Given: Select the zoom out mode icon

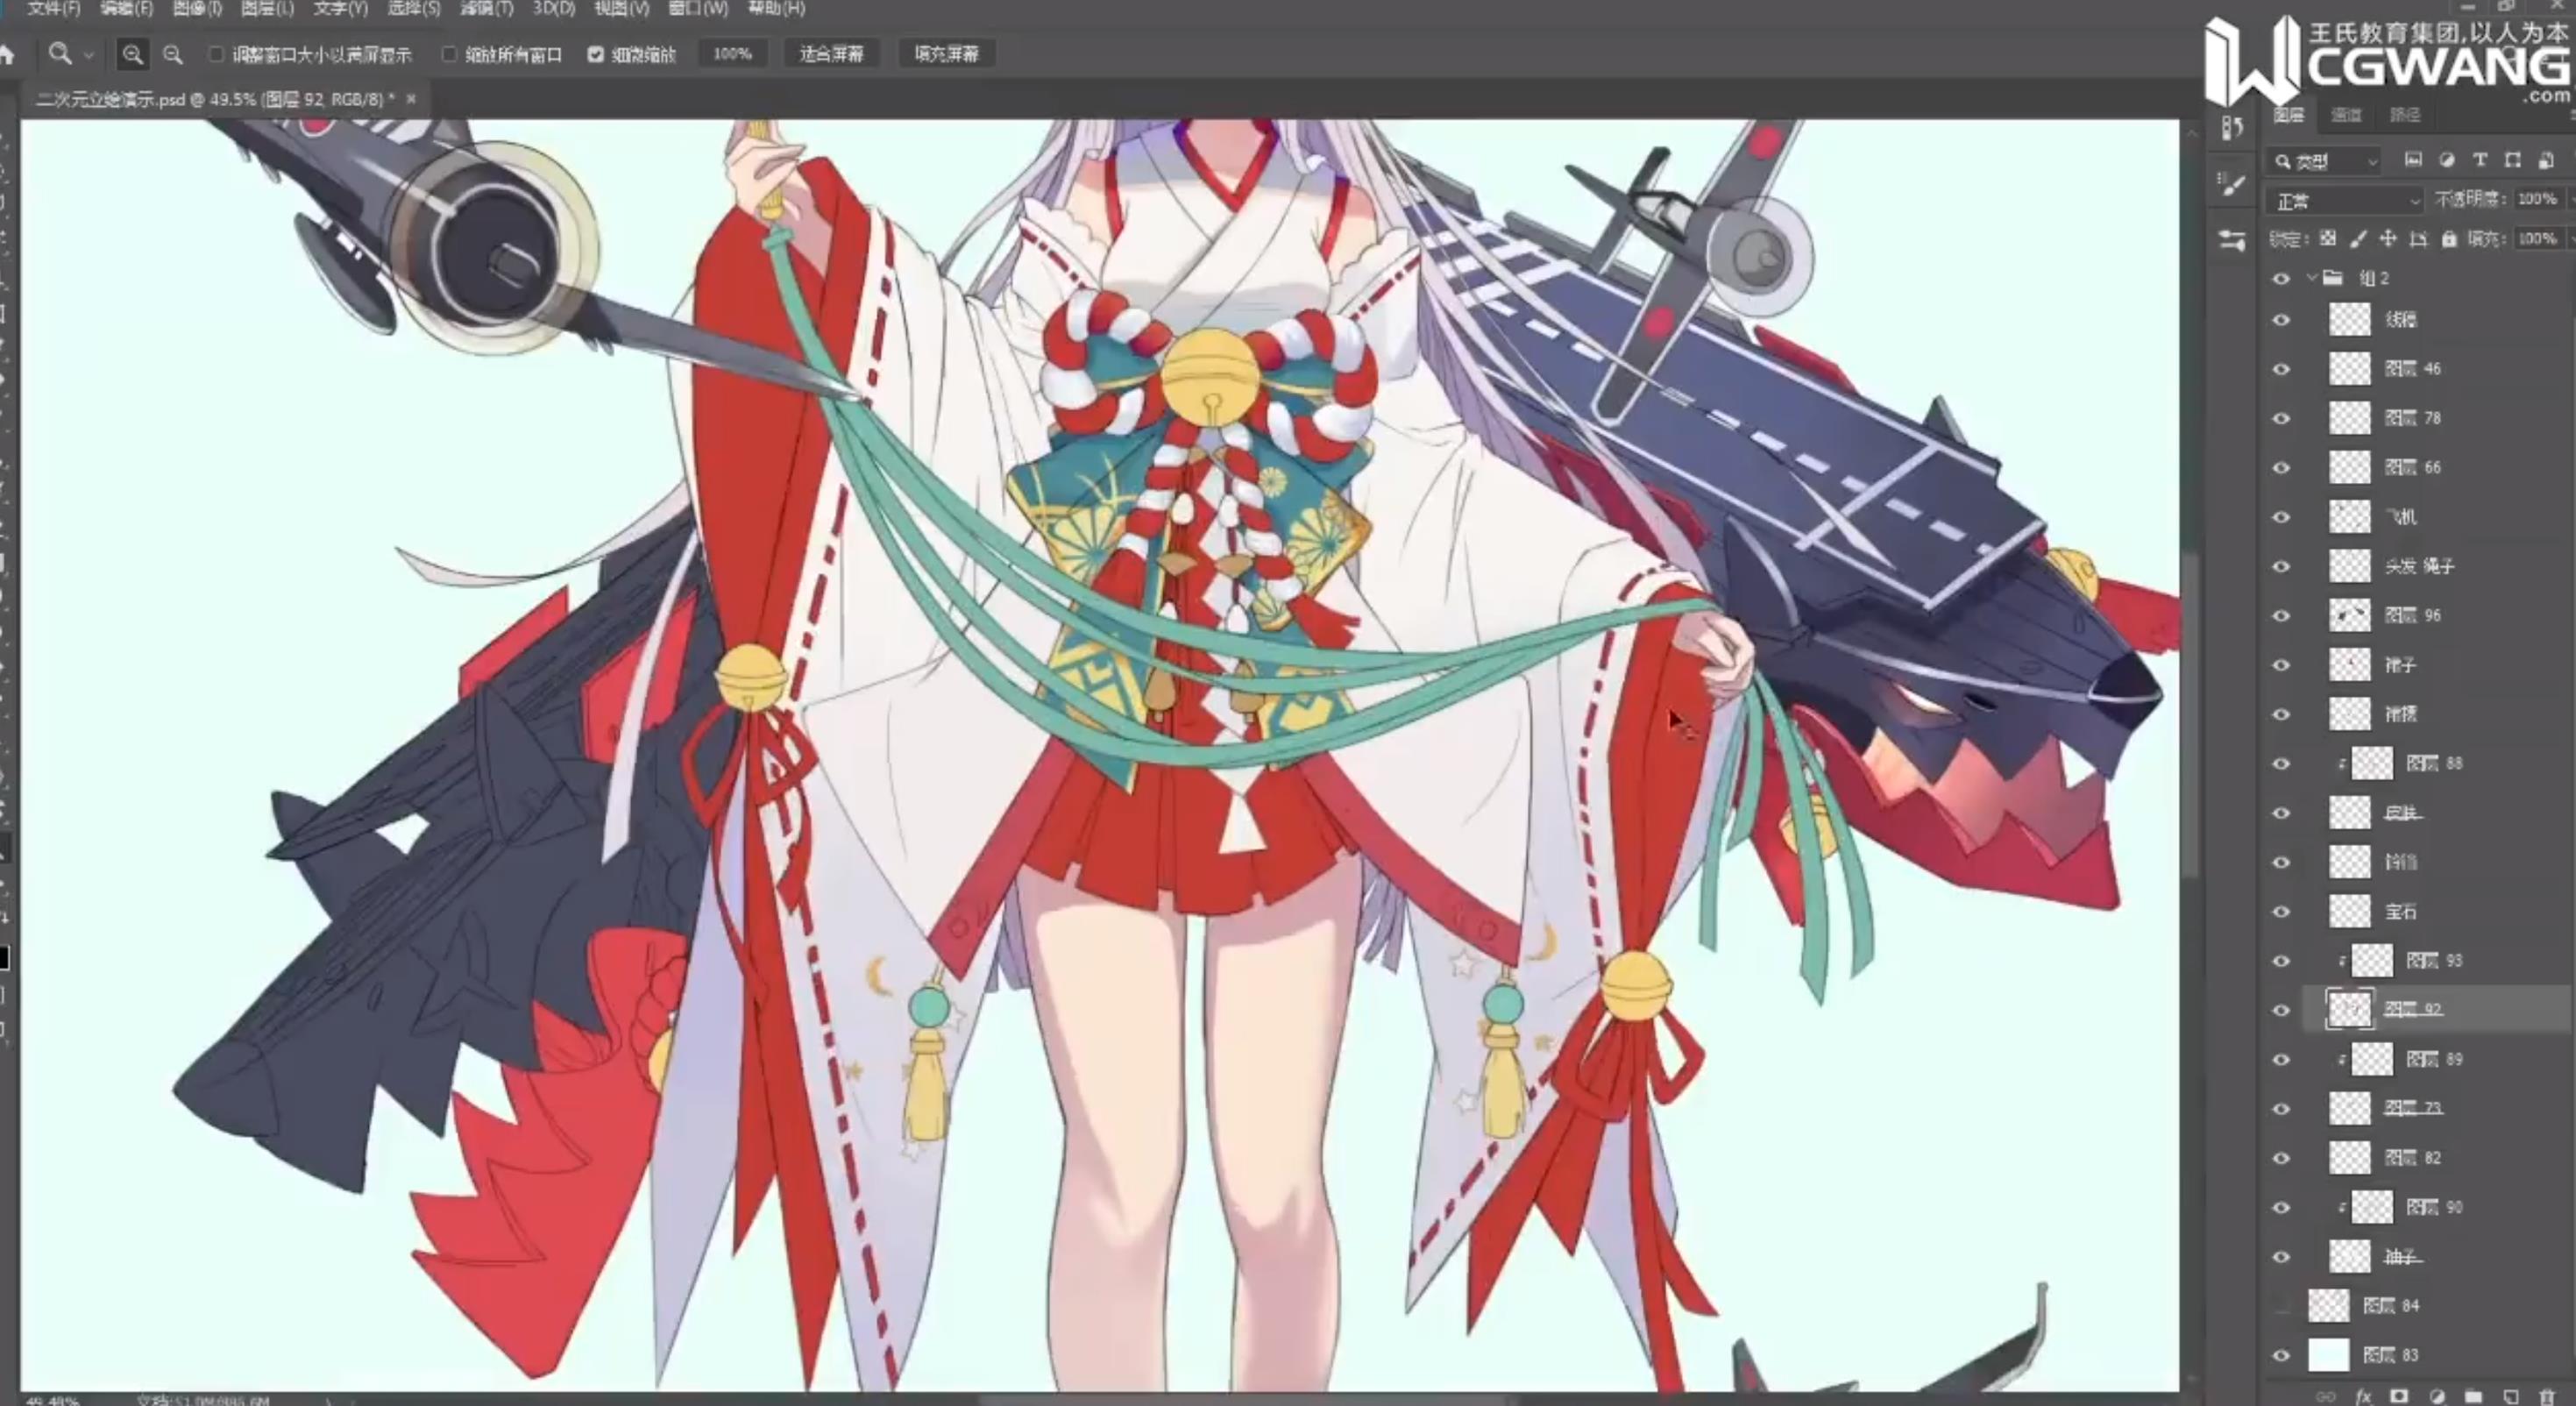Looking at the screenshot, I should click(x=173, y=55).
